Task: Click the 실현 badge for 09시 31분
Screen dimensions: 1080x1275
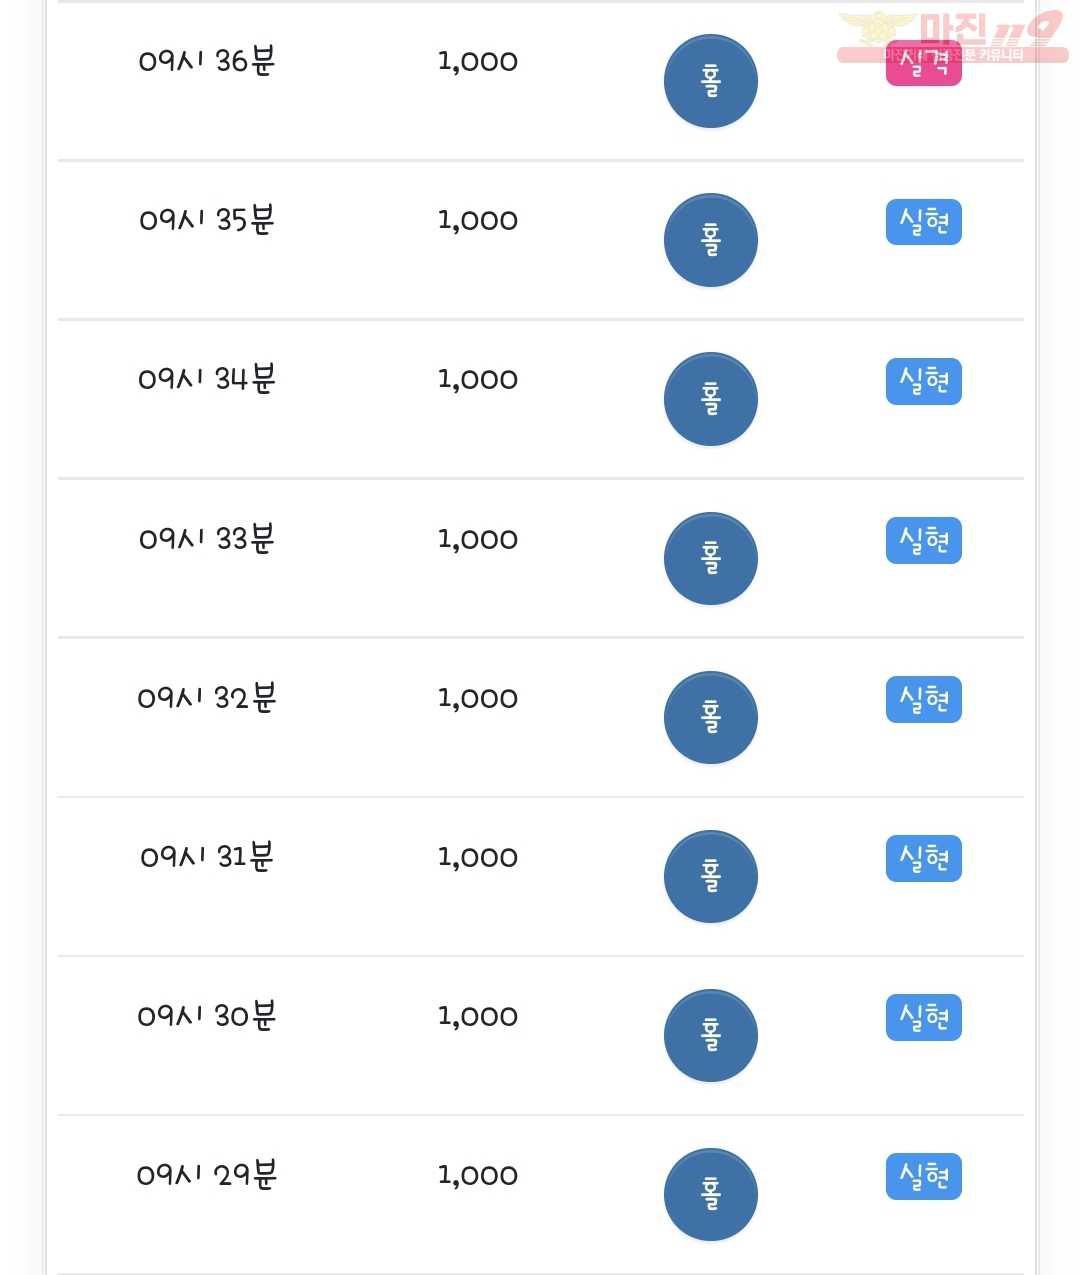Action: (x=924, y=858)
